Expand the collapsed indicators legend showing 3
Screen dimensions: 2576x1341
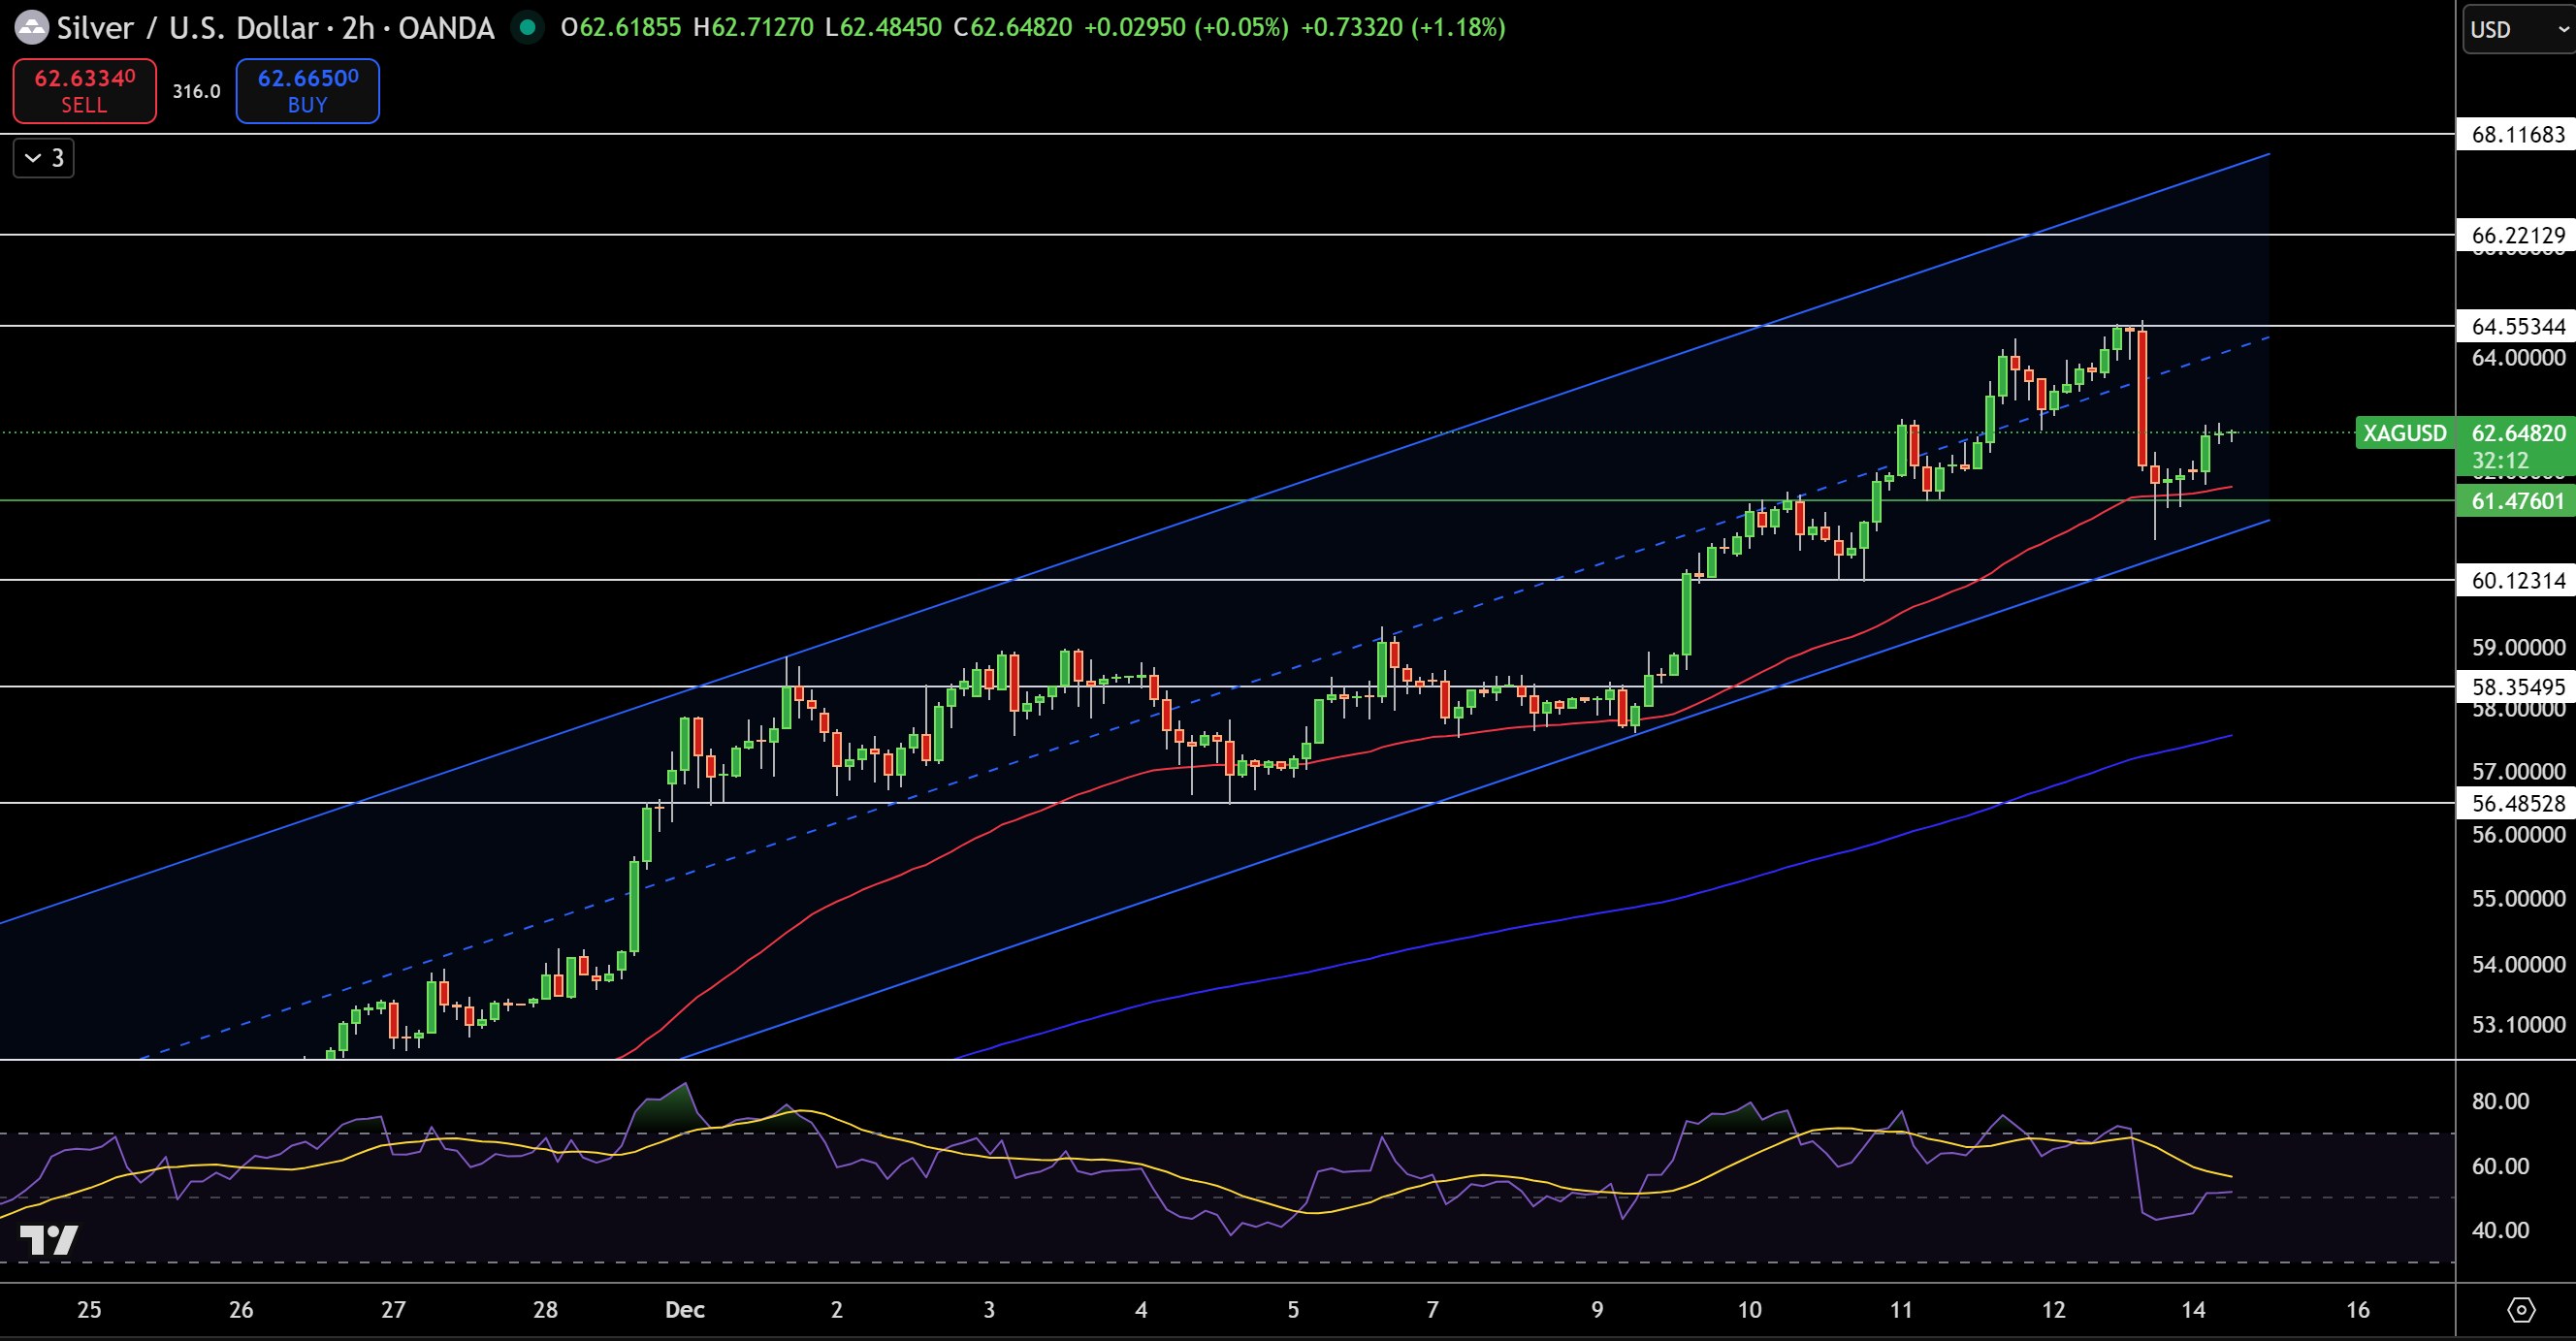(x=44, y=158)
